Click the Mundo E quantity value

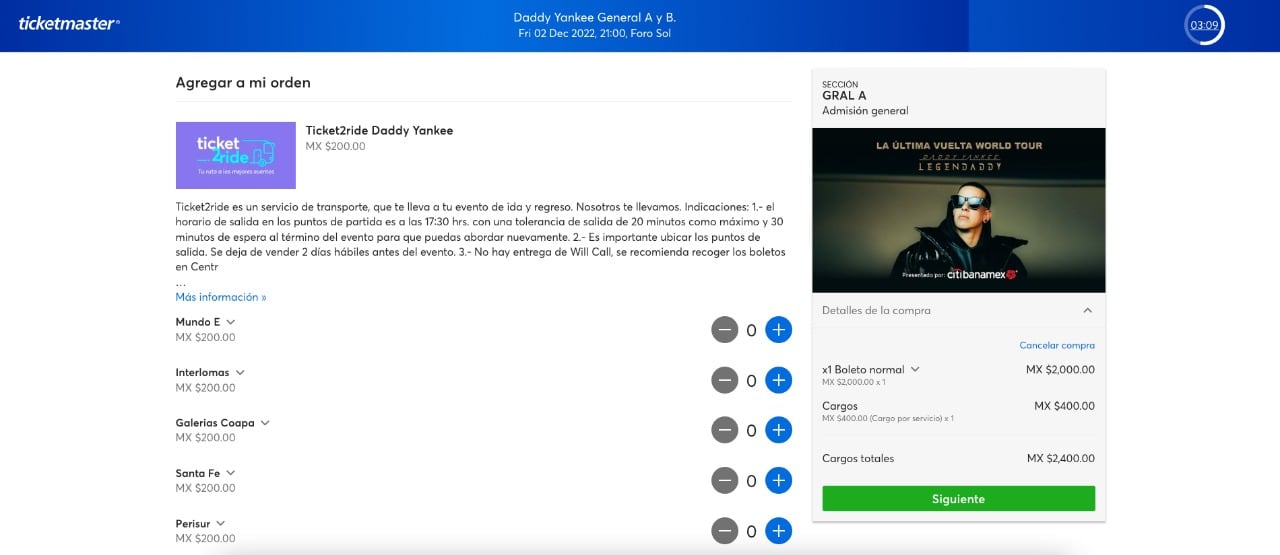751,330
